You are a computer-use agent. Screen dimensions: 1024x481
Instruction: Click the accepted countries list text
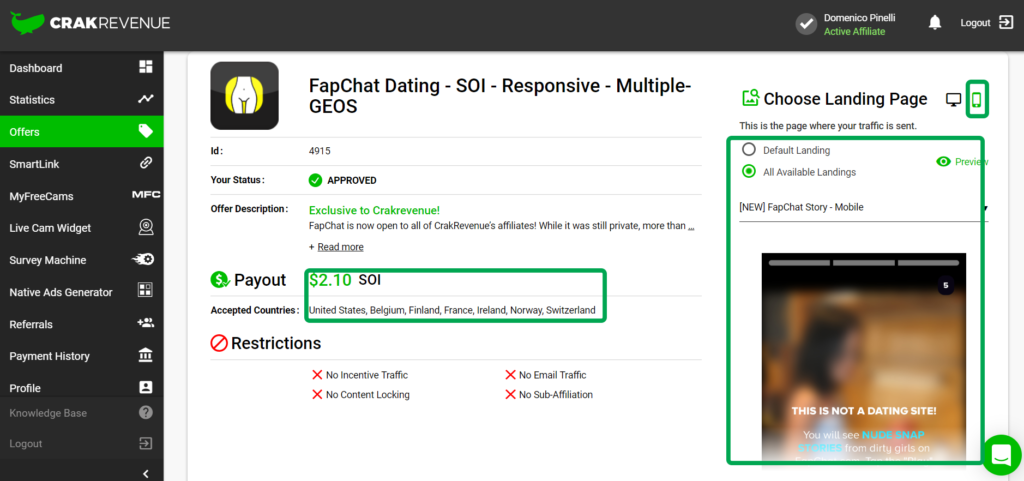[x=452, y=310]
